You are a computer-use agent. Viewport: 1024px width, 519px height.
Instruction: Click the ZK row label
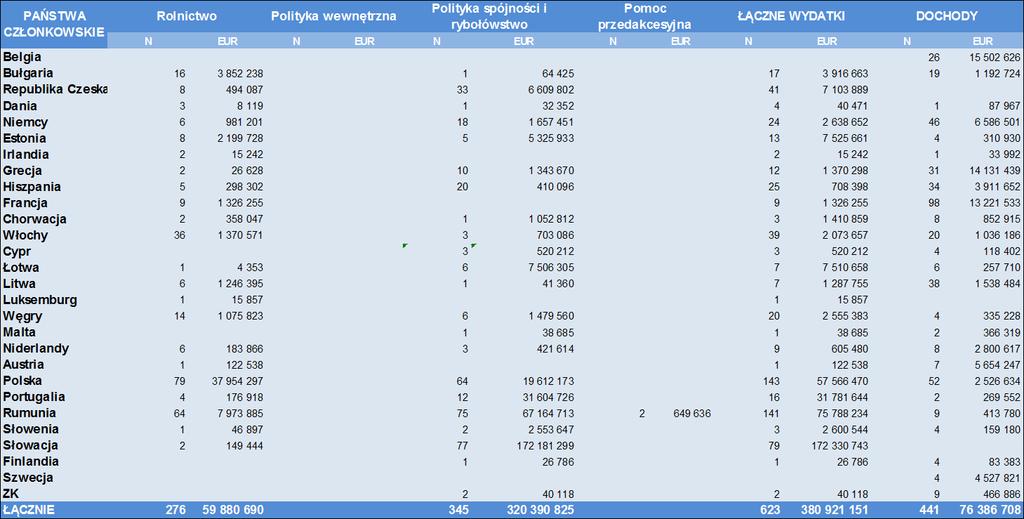pos(10,494)
